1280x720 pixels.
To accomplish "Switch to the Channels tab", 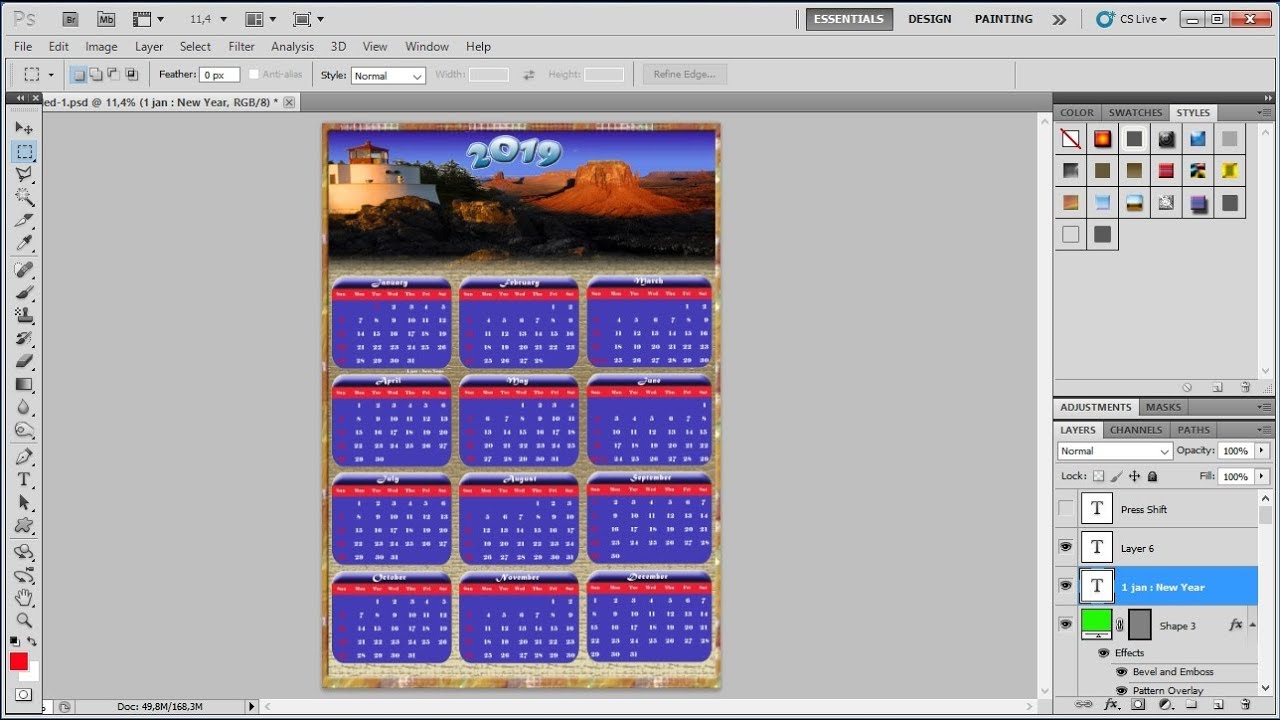I will pyautogui.click(x=1136, y=430).
